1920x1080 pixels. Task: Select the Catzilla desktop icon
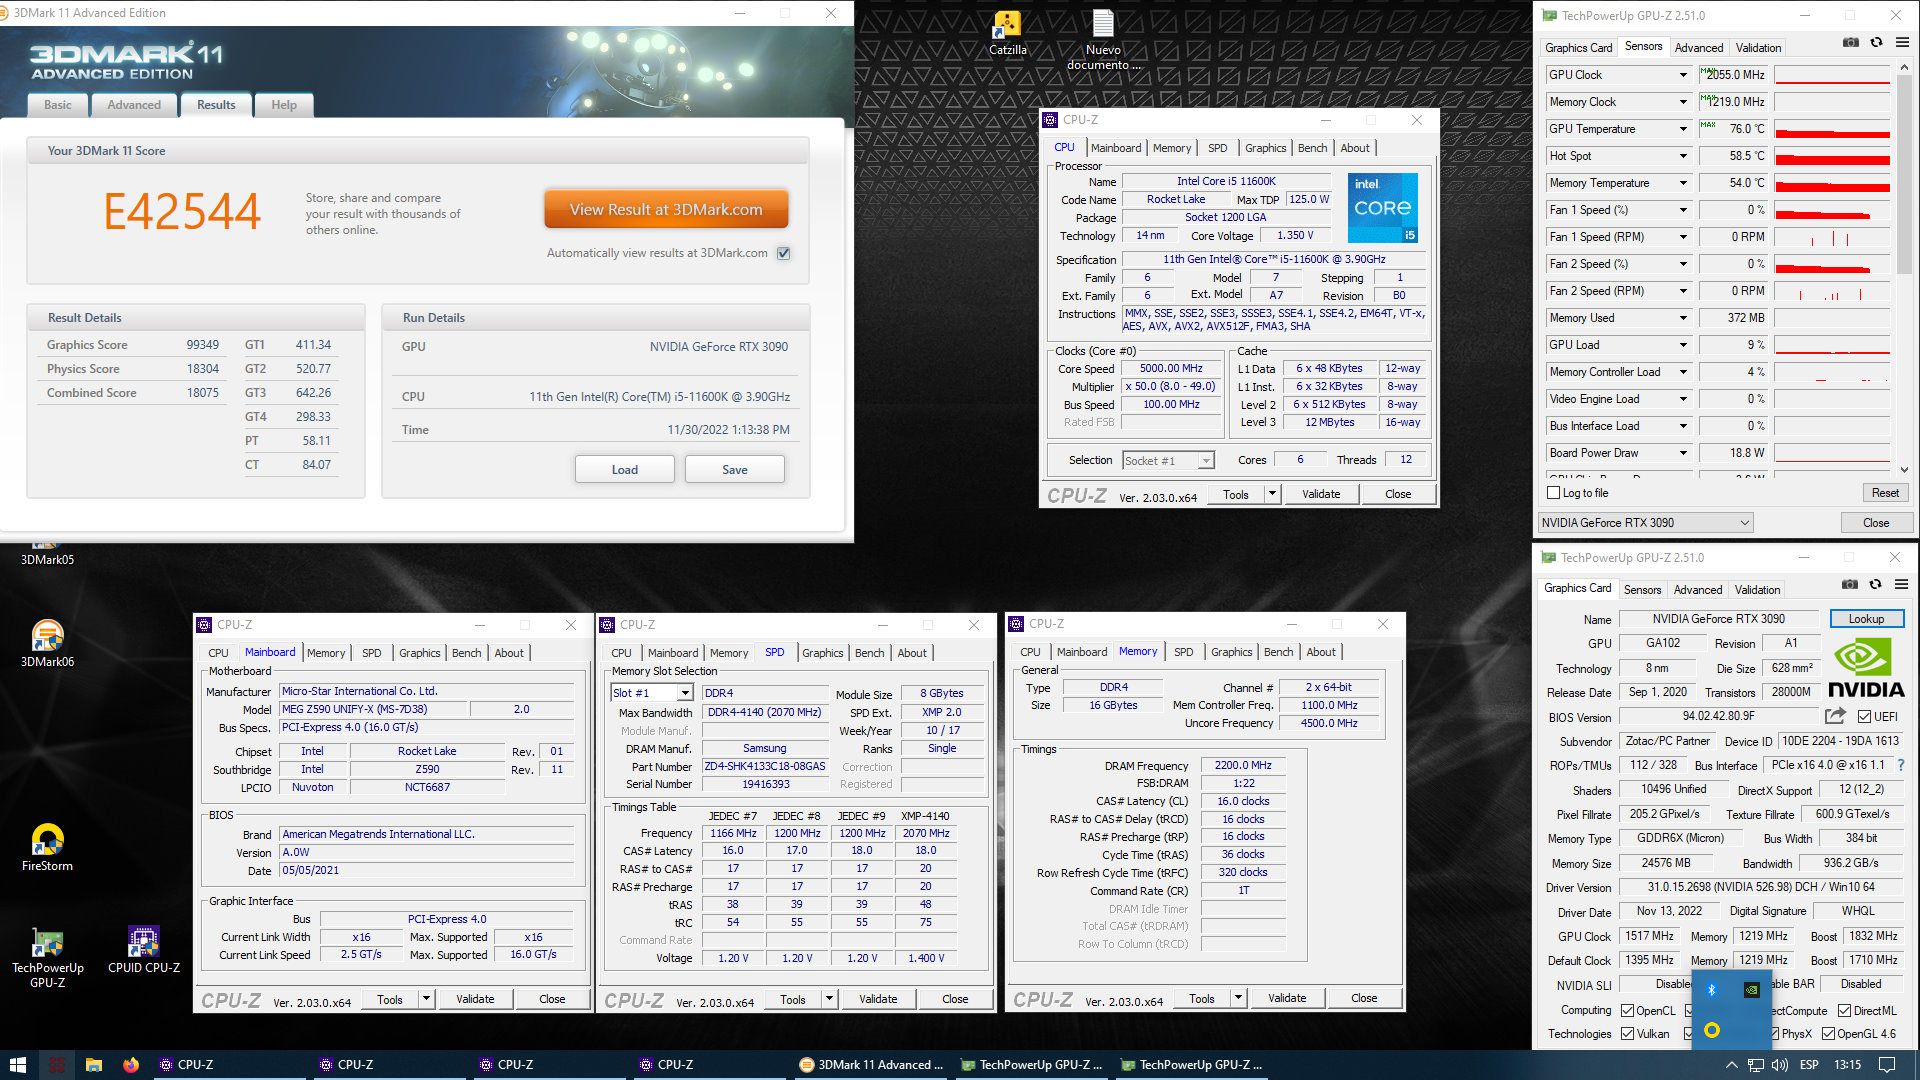1007,33
